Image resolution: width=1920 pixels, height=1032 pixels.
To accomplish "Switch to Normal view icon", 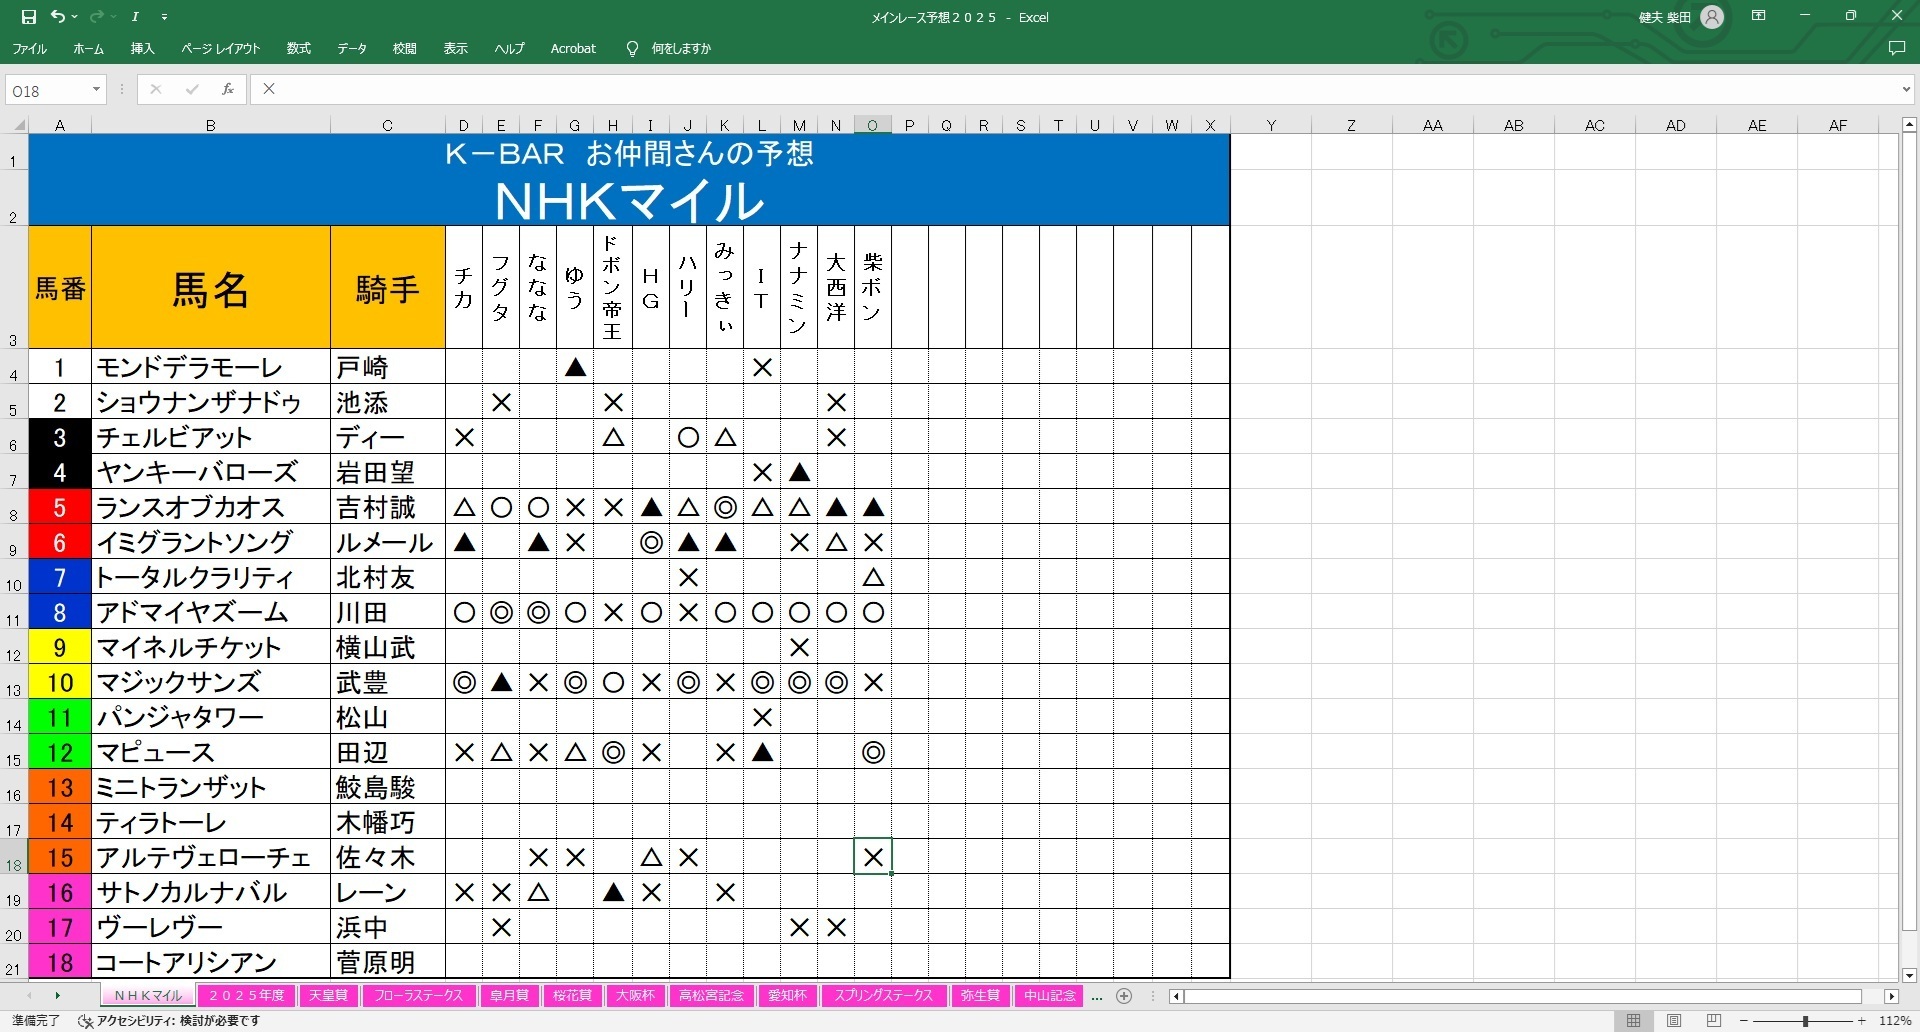I will coord(1633,1020).
